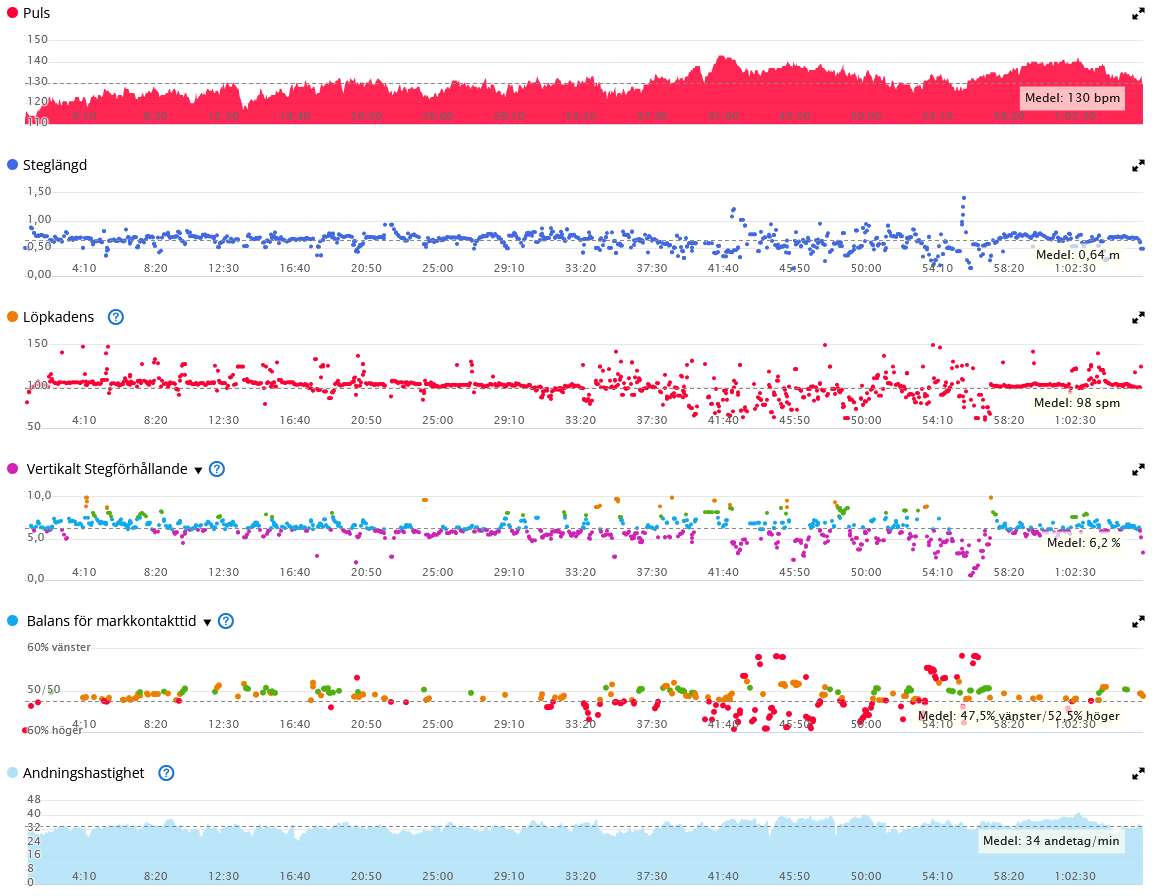This screenshot has height=896, width=1155.
Task: Click the red Puls legend dot
Action: pos(12,13)
